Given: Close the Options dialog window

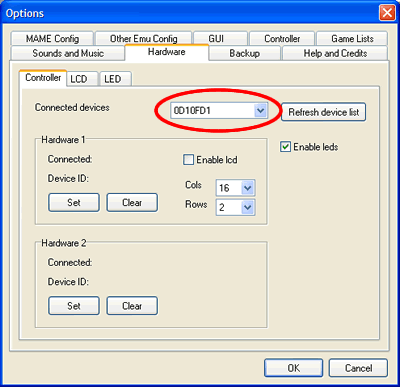Looking at the screenshot, I should pos(387,13).
